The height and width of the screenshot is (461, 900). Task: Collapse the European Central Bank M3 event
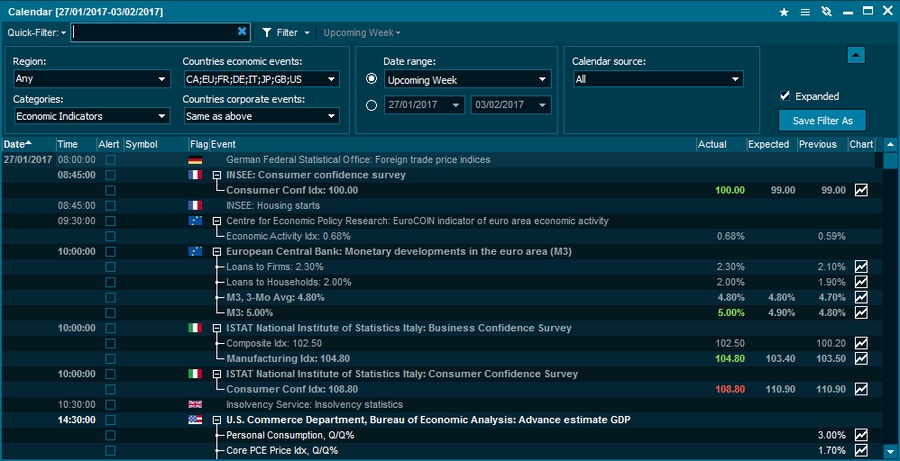216,251
